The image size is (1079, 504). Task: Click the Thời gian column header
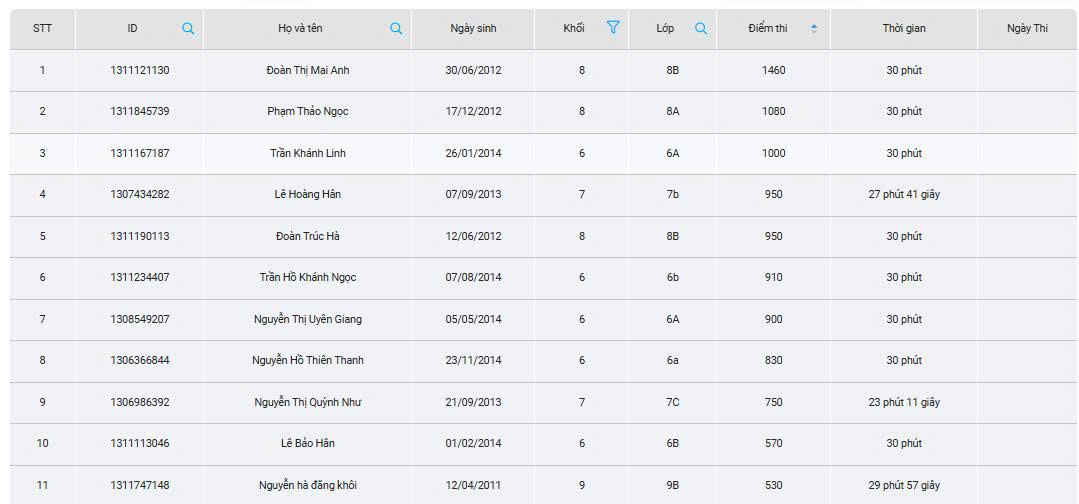[903, 29]
